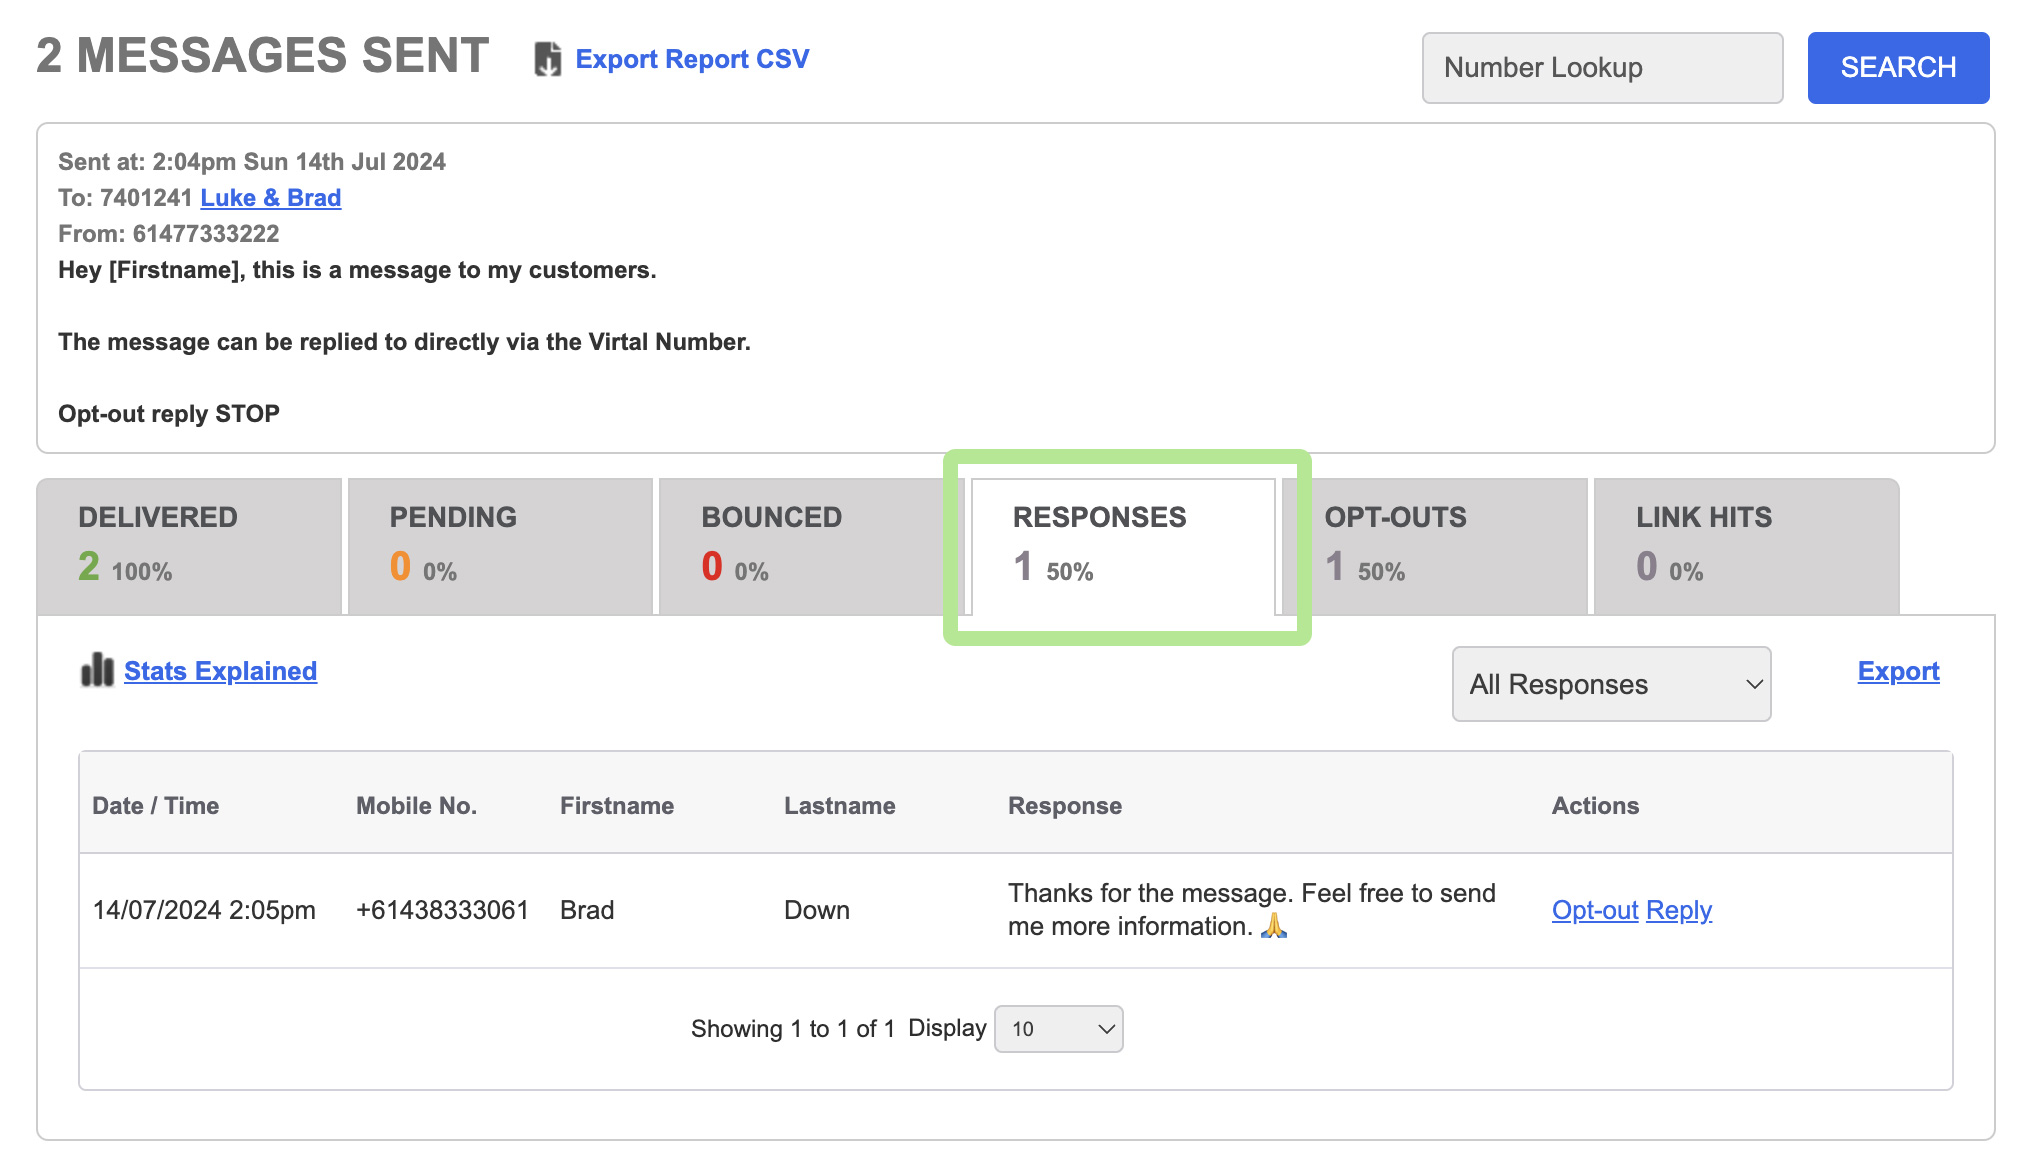The width and height of the screenshot is (2030, 1176).
Task: Click the Sent at 2:04pm Sun 14th Jul 2024 line
Action: [252, 162]
